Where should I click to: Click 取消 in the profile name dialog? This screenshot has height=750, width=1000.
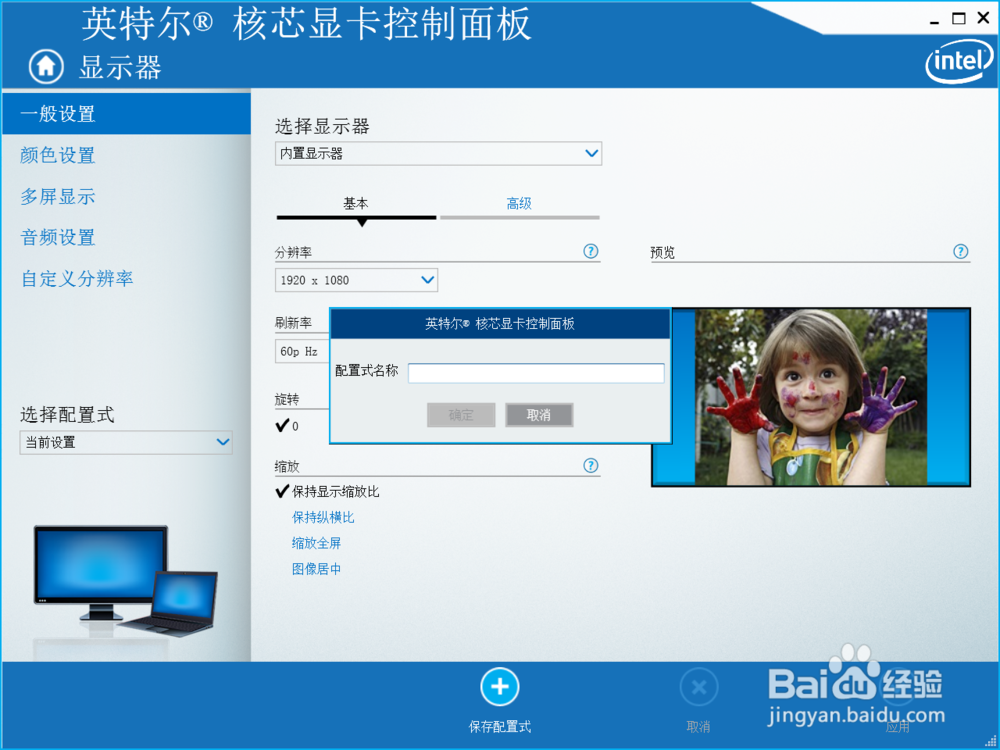[539, 415]
